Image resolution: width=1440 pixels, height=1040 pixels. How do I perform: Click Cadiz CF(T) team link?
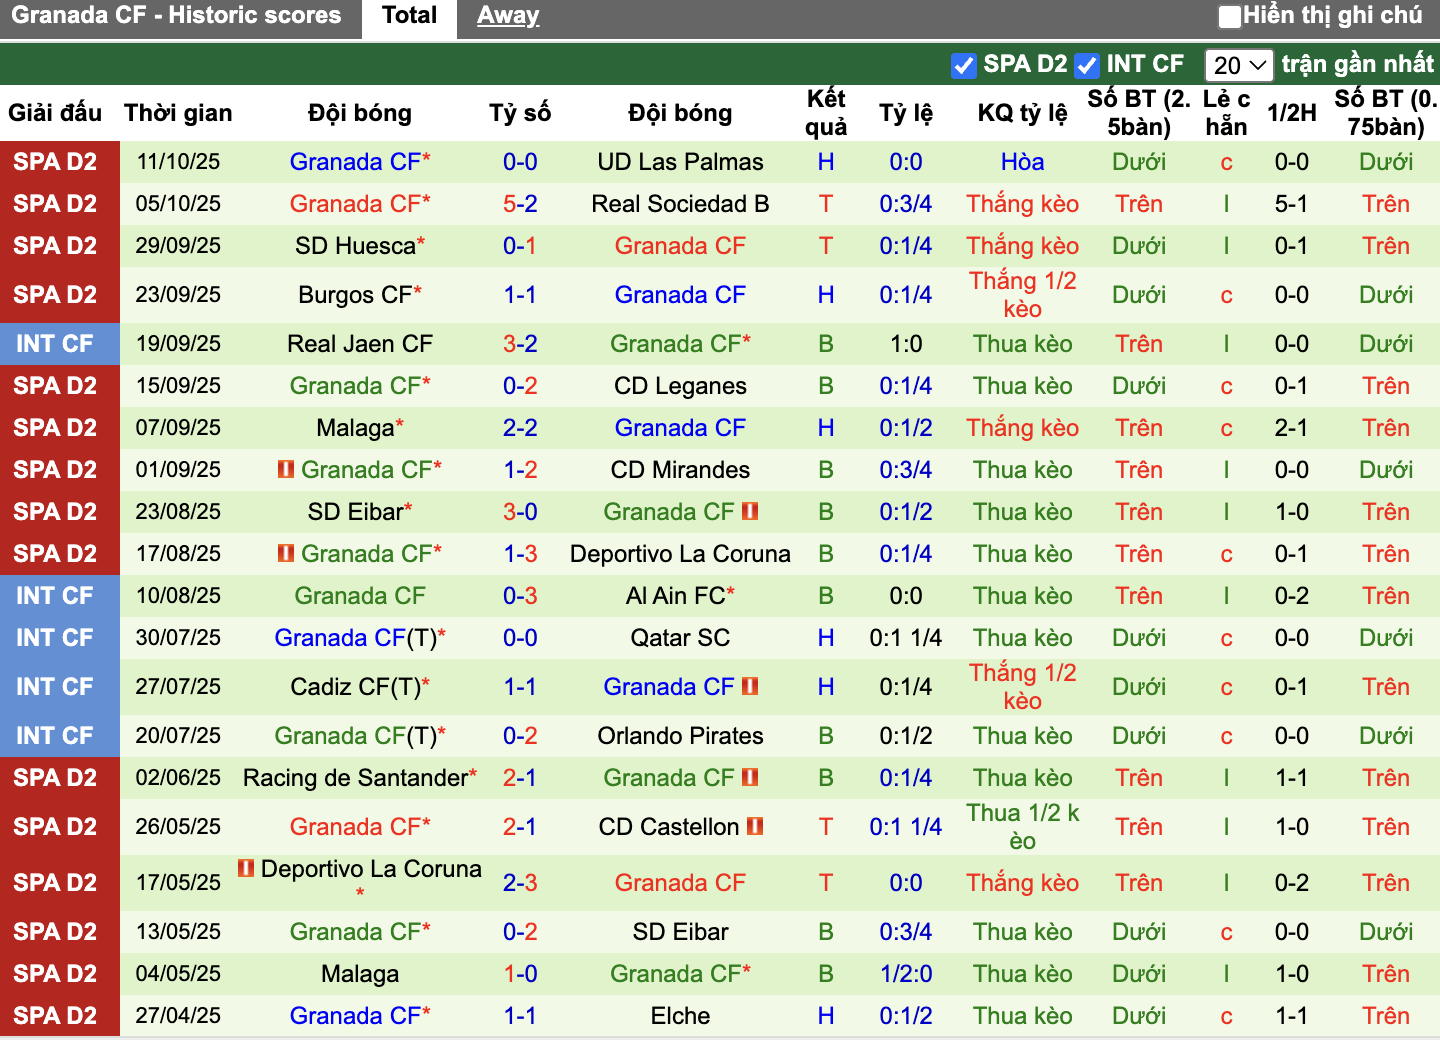point(355,687)
